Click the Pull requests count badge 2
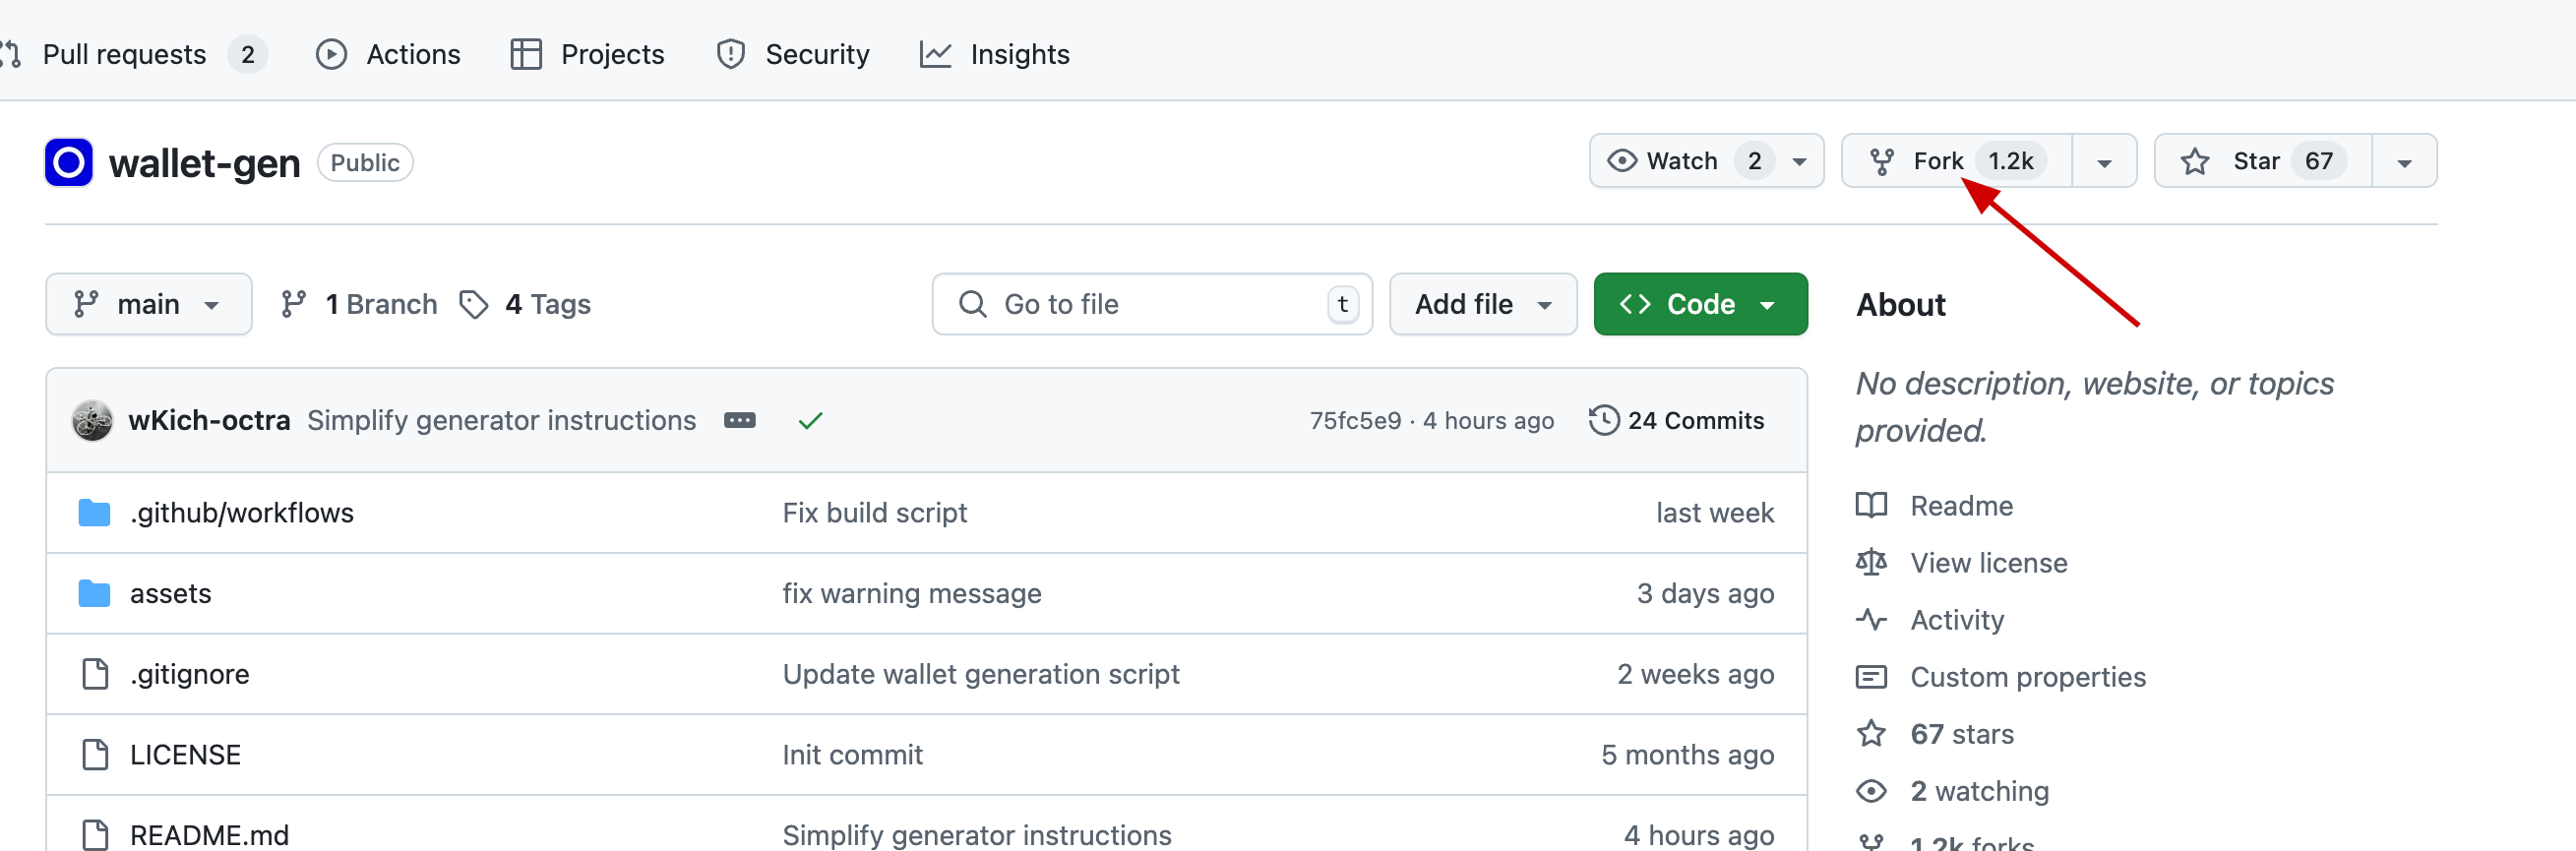2576x851 pixels. 248,54
